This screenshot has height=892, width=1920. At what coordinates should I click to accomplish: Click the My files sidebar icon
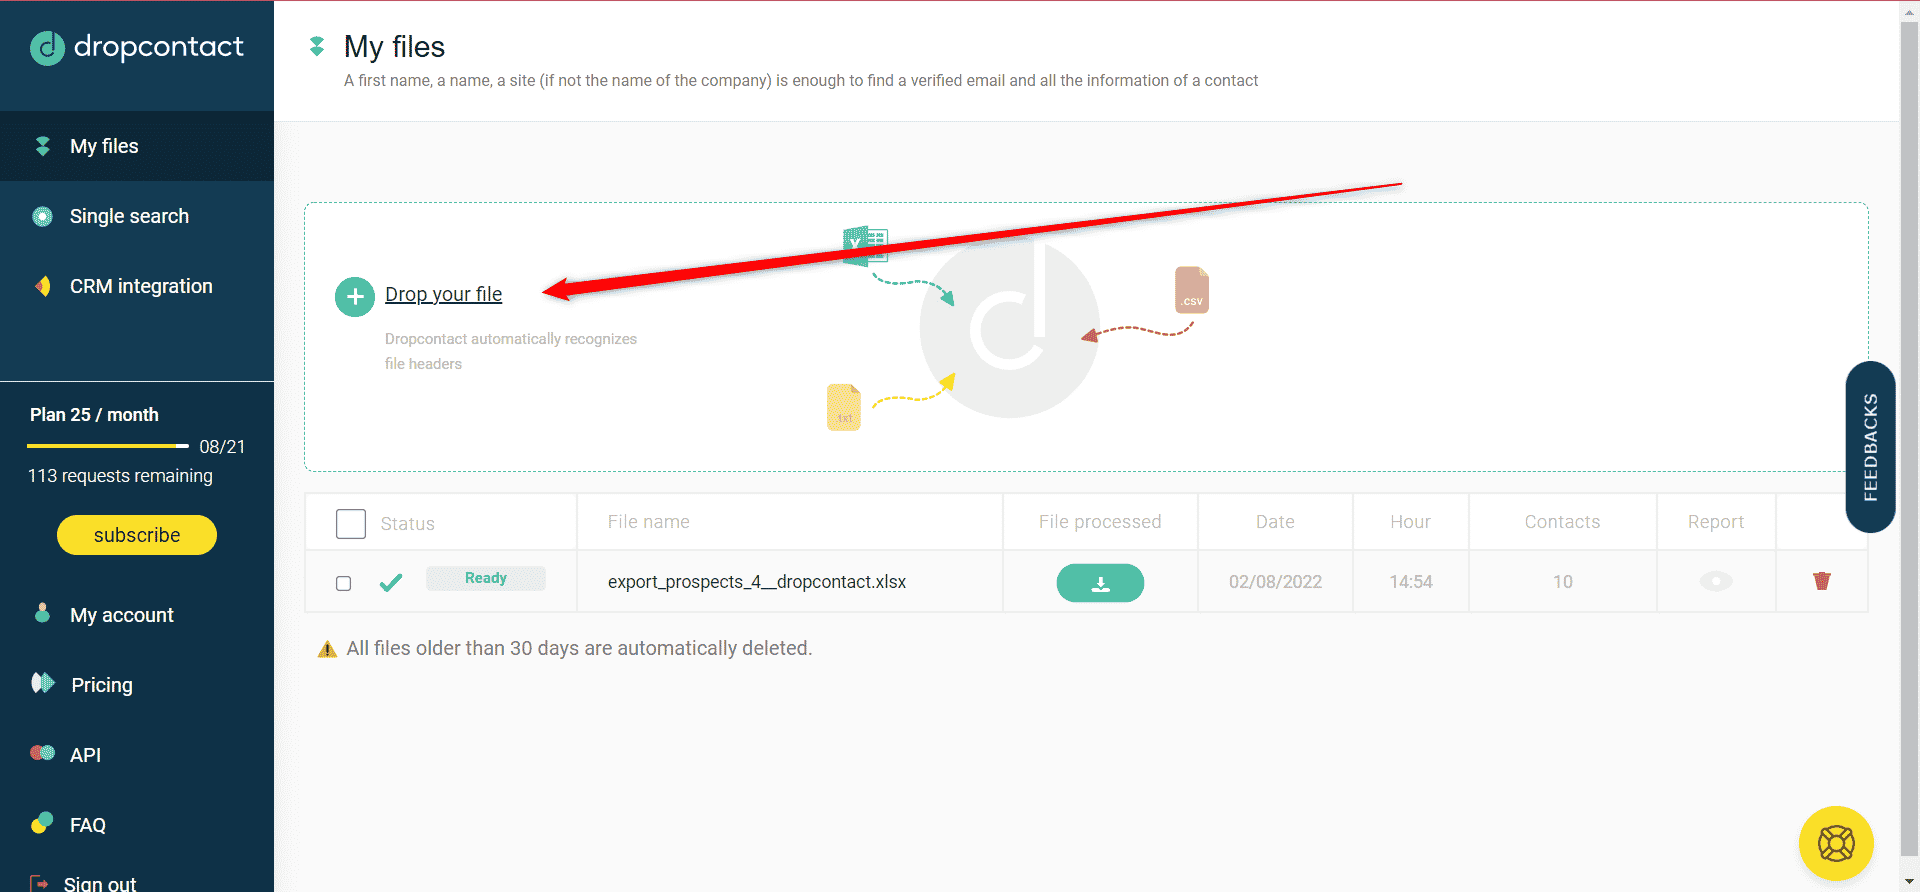[x=43, y=146]
